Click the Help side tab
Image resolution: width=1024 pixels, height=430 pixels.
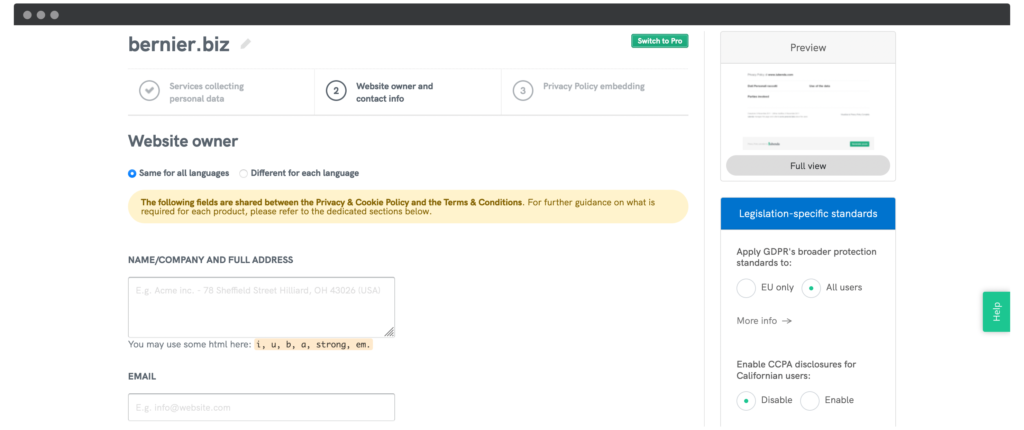coord(996,312)
